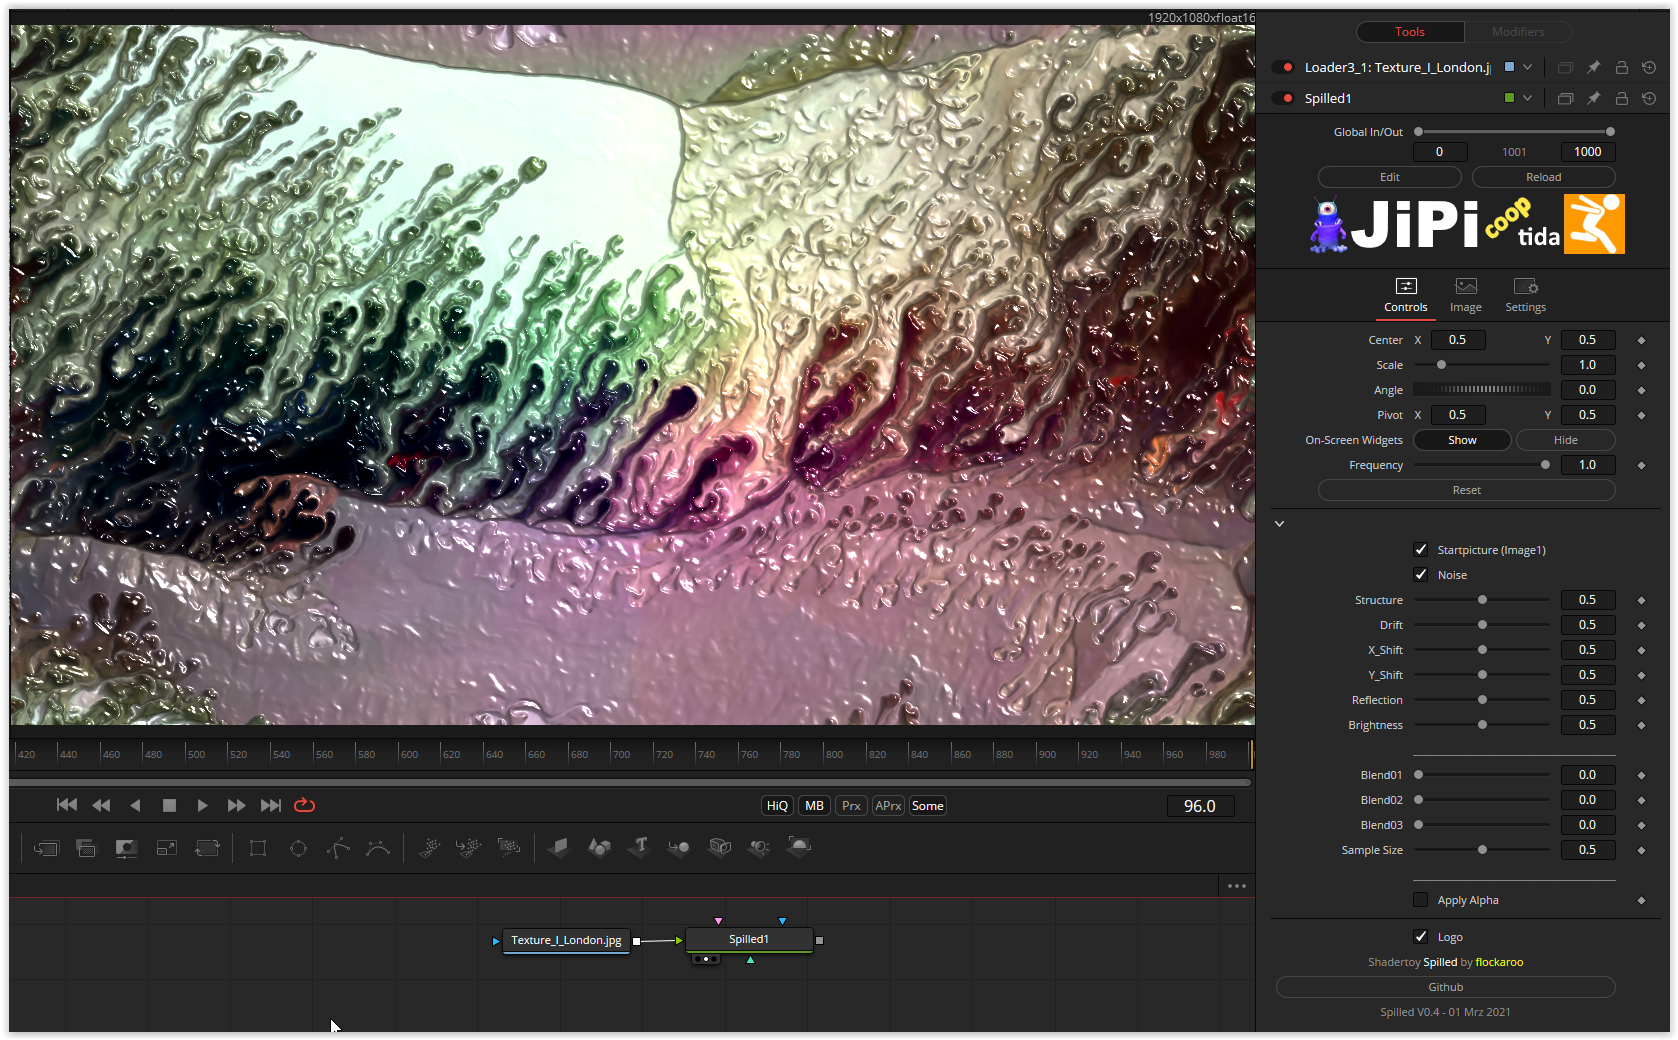The height and width of the screenshot is (1040, 1678).
Task: Toggle MB motion blur mode
Action: click(x=814, y=806)
